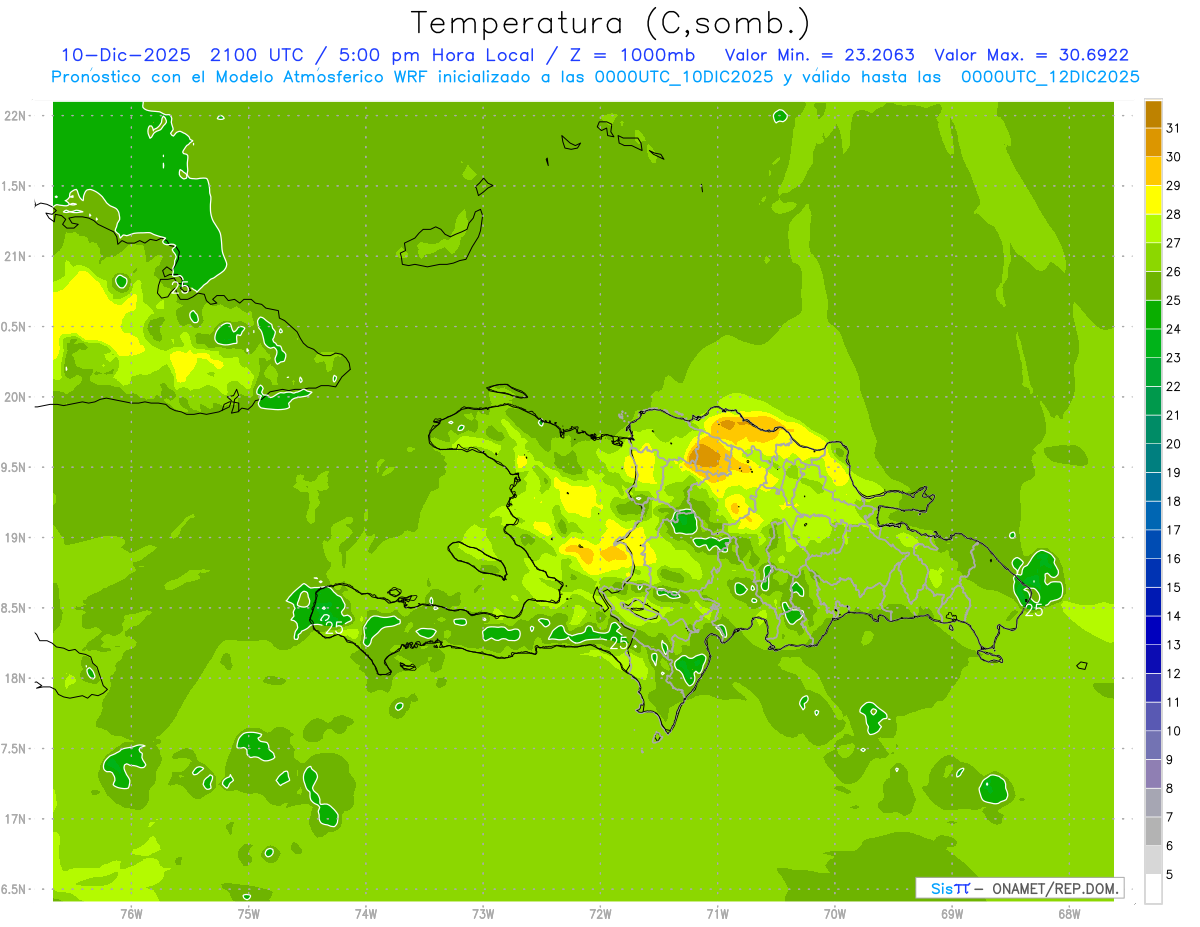This screenshot has height=927, width=1200.
Task: Pick legend swatch between 26 and 27
Action: [1153, 258]
